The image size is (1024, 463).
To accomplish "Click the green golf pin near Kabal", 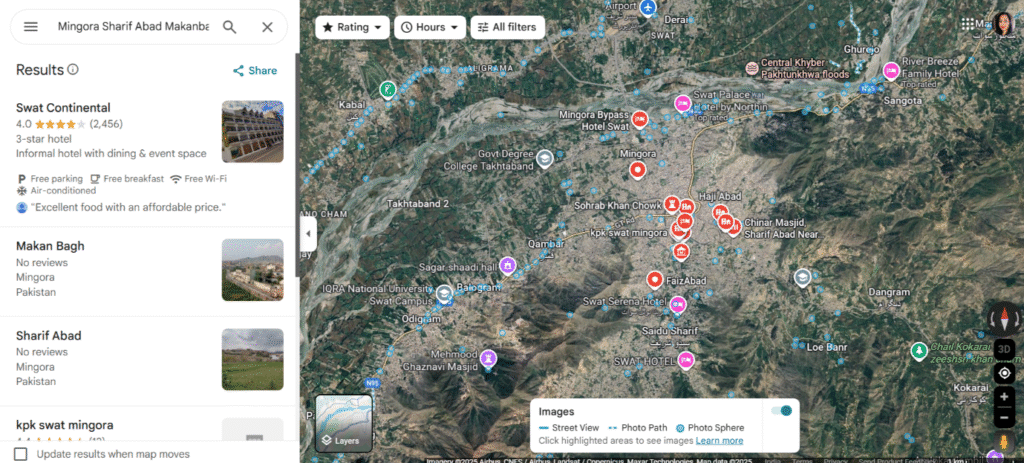I will 388,89.
